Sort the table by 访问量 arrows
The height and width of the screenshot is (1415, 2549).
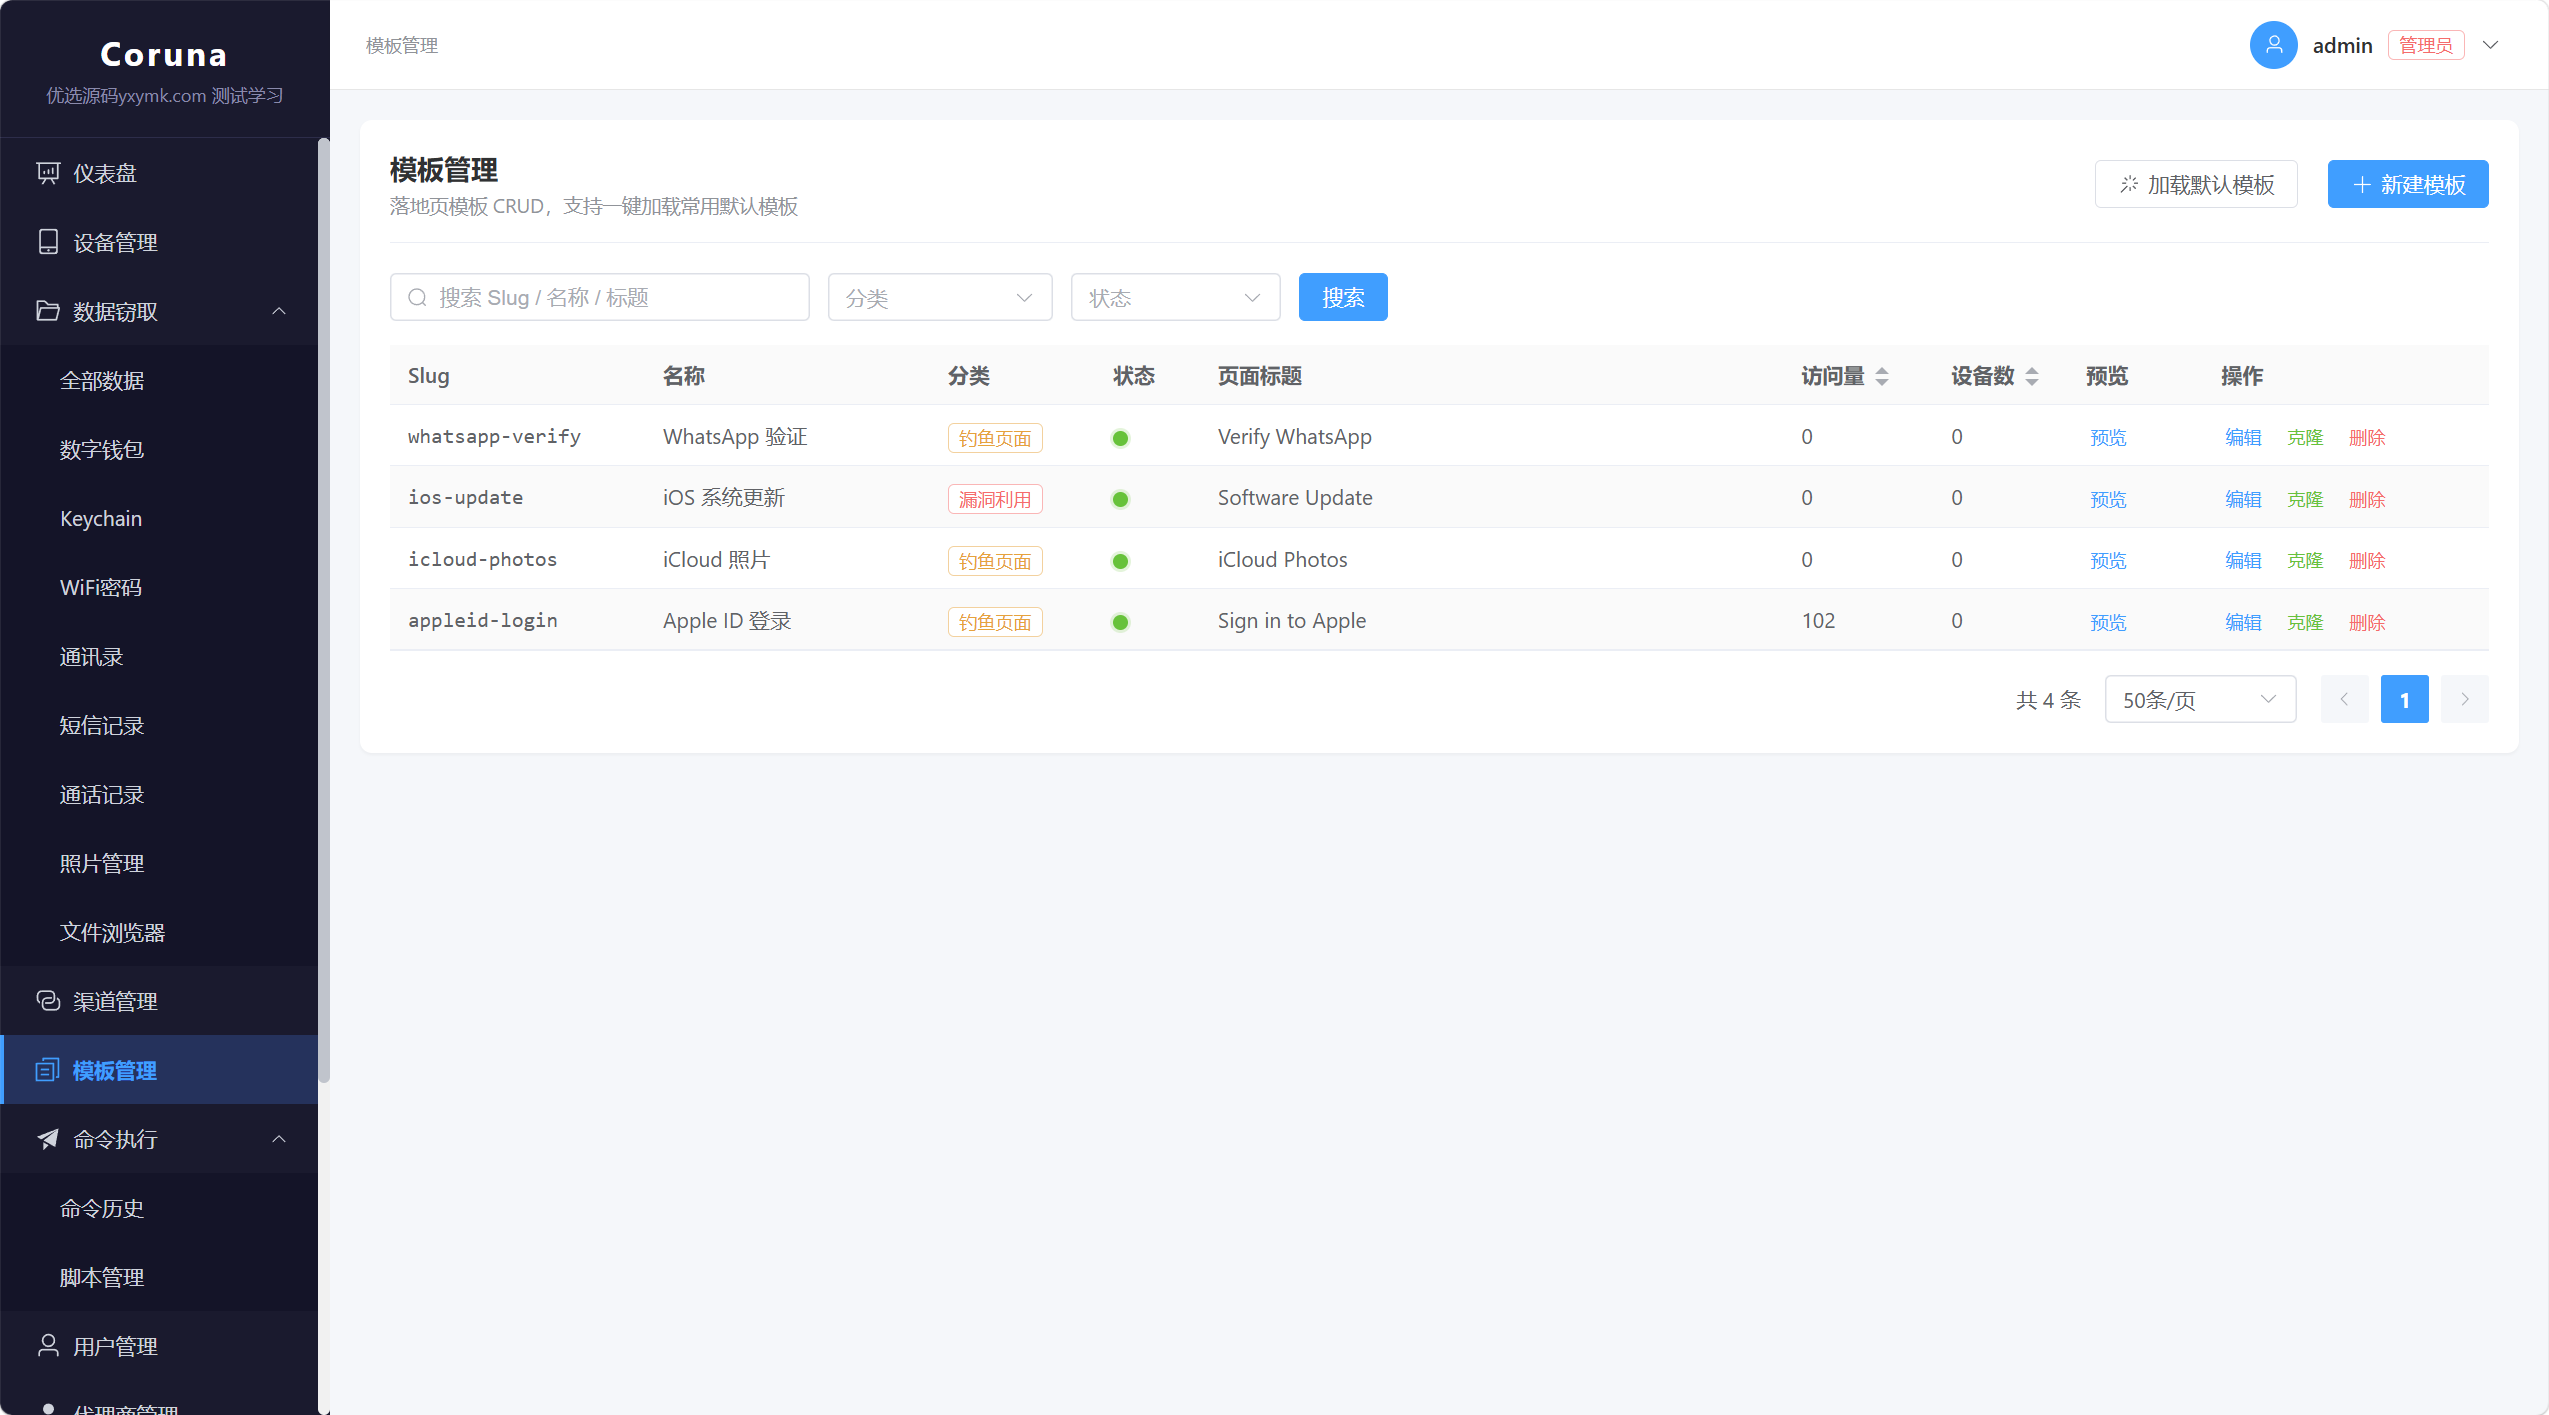[x=1882, y=377]
